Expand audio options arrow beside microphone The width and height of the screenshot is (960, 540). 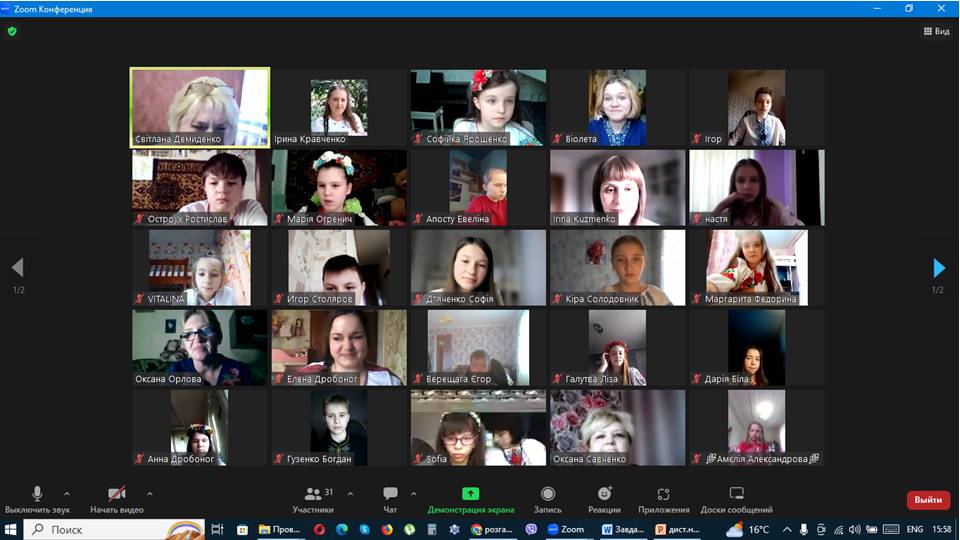coord(67,493)
